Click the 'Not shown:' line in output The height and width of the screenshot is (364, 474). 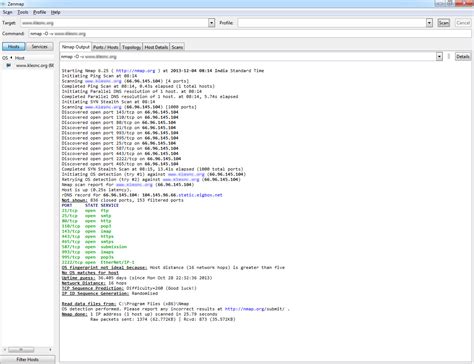click(x=122, y=200)
